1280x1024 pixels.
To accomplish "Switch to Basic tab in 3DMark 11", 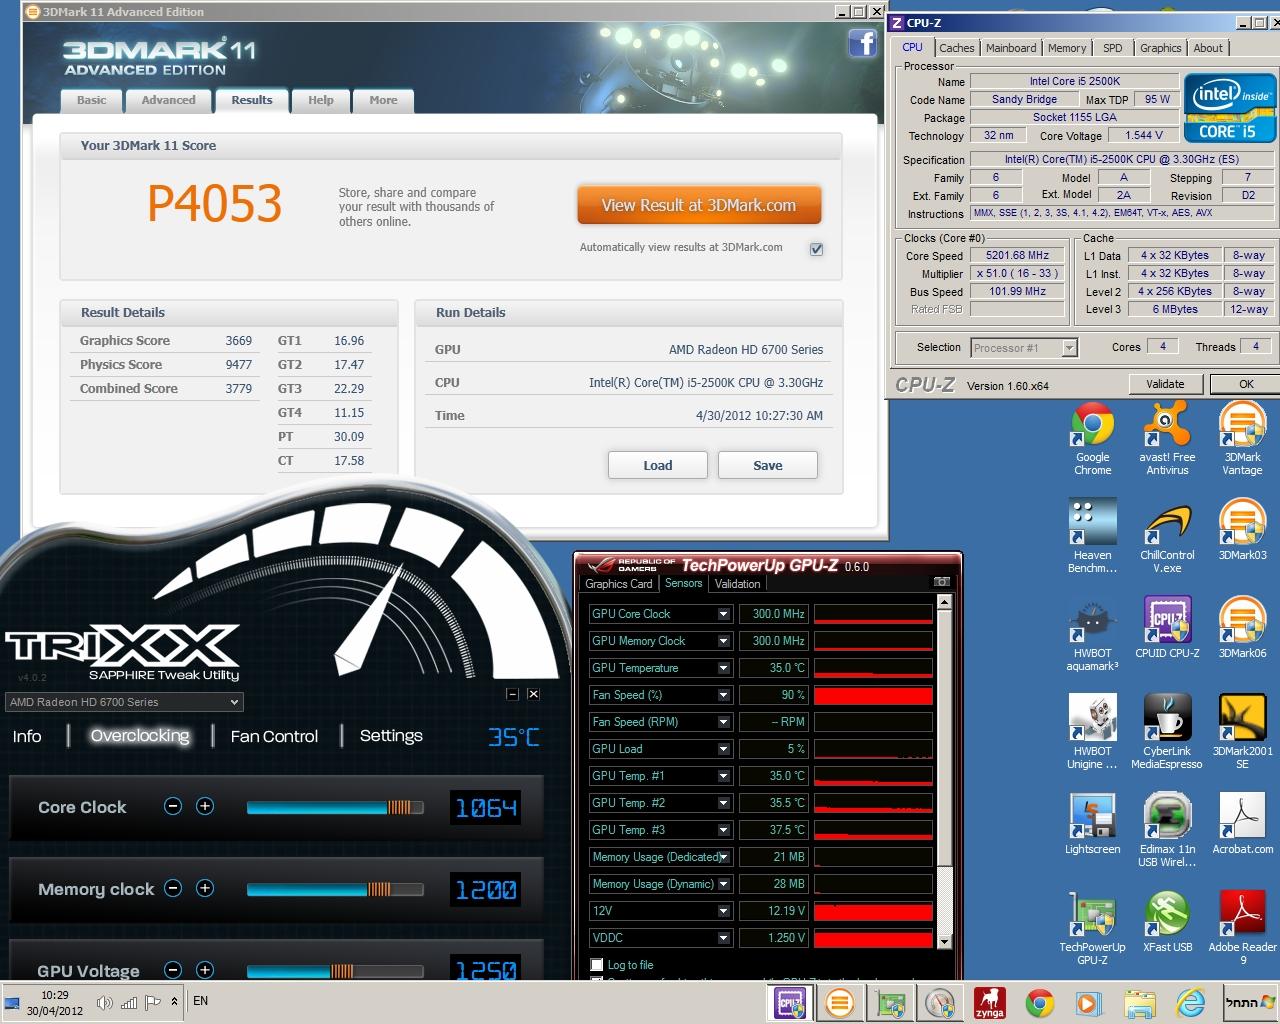I will pos(91,100).
